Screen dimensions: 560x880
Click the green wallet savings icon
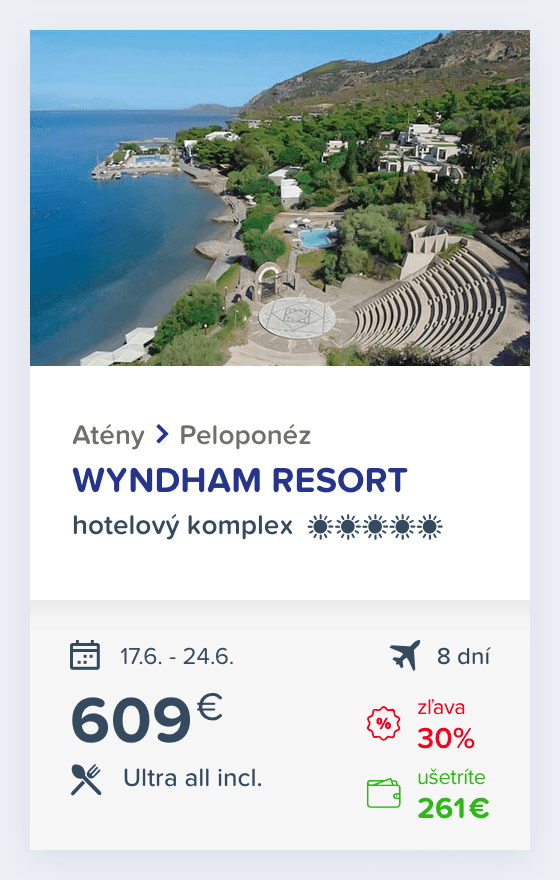(x=383, y=794)
